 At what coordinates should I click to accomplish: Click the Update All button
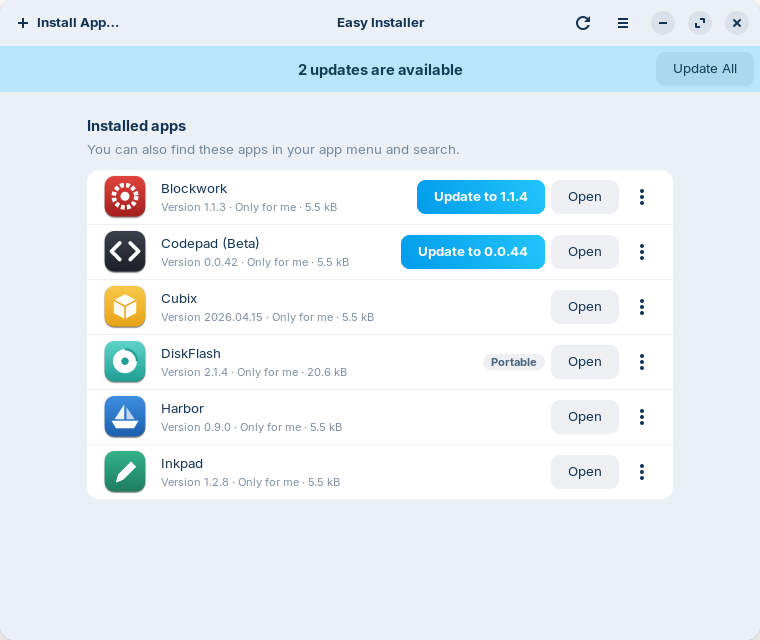[705, 69]
